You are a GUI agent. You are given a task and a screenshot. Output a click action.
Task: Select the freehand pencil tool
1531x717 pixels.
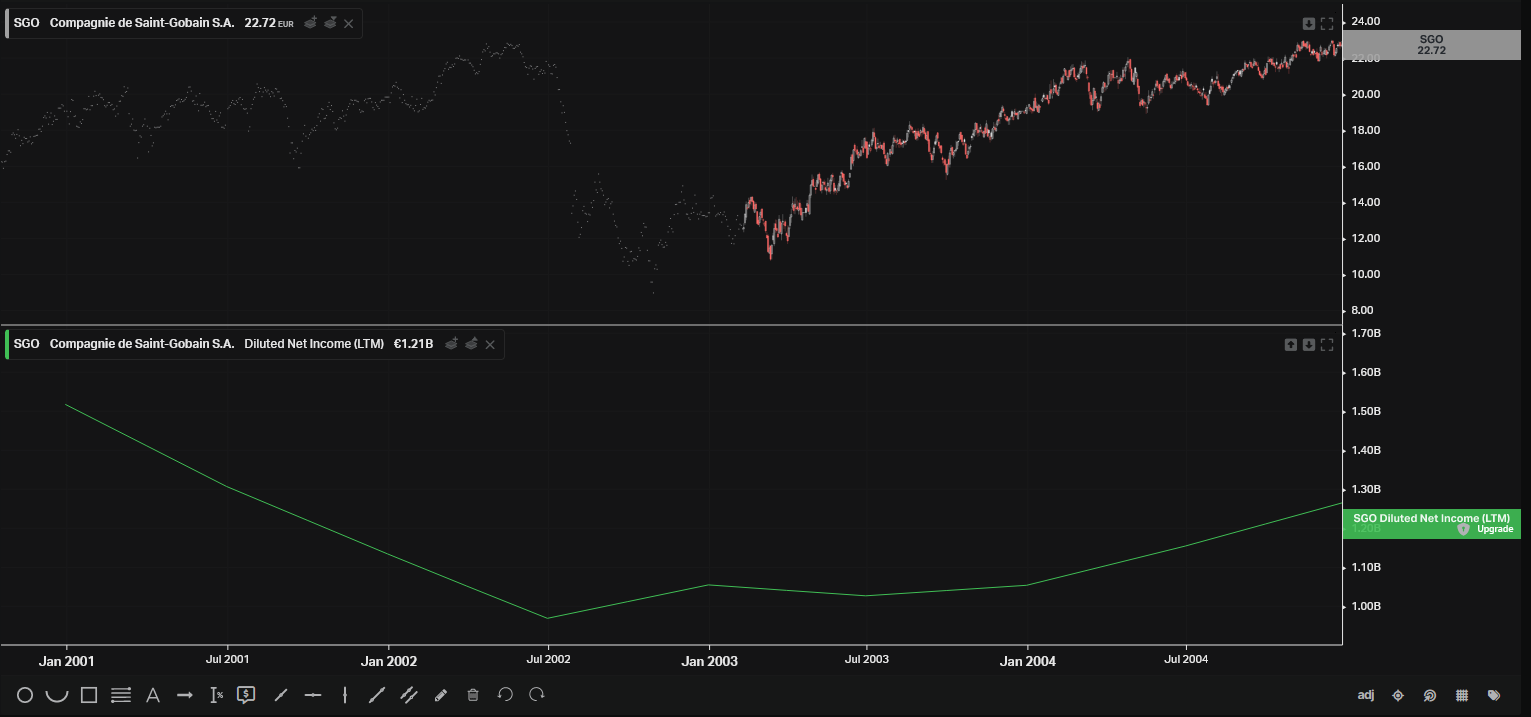tap(441, 695)
